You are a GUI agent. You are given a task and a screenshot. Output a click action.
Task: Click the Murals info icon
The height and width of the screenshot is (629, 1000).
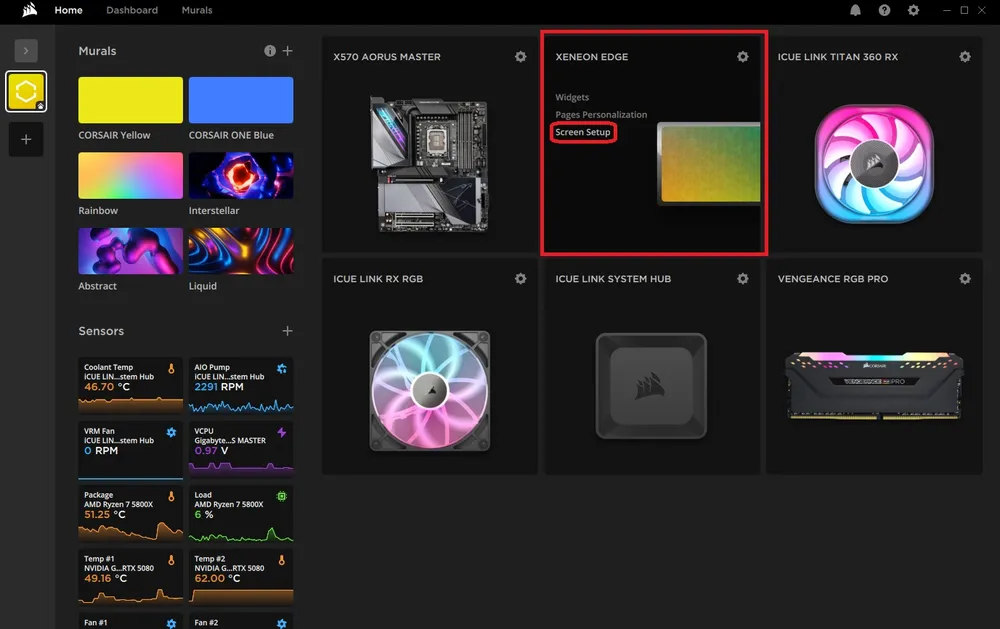pyautogui.click(x=270, y=51)
